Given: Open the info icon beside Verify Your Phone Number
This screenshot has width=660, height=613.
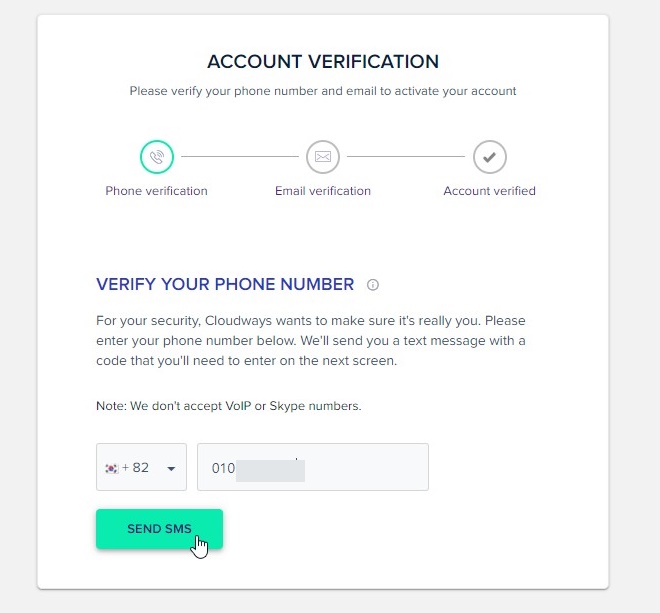Looking at the screenshot, I should [373, 285].
